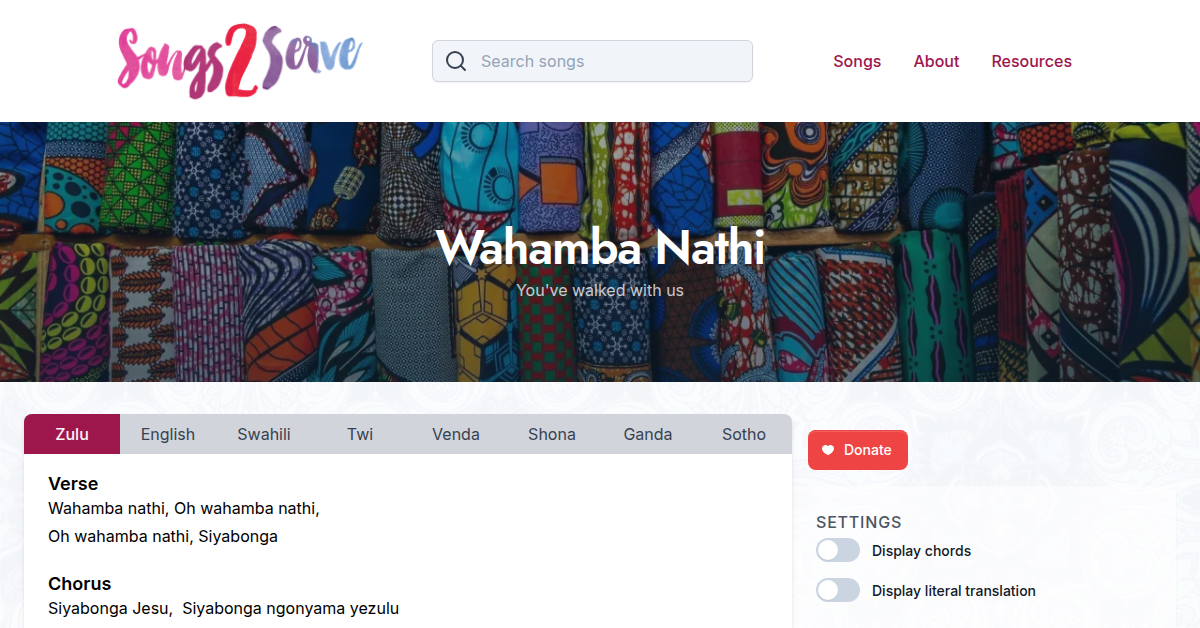View lyrics in Twi

click(x=360, y=434)
